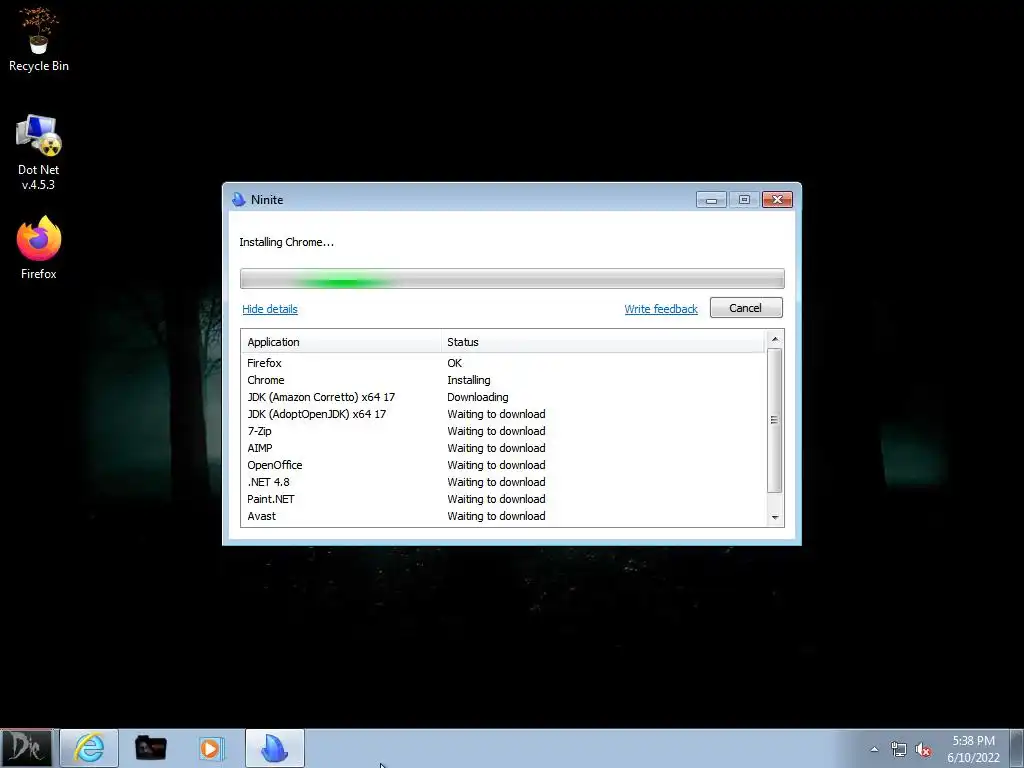This screenshot has height=768, width=1024.
Task: Close the Ninite window
Action: (777, 199)
